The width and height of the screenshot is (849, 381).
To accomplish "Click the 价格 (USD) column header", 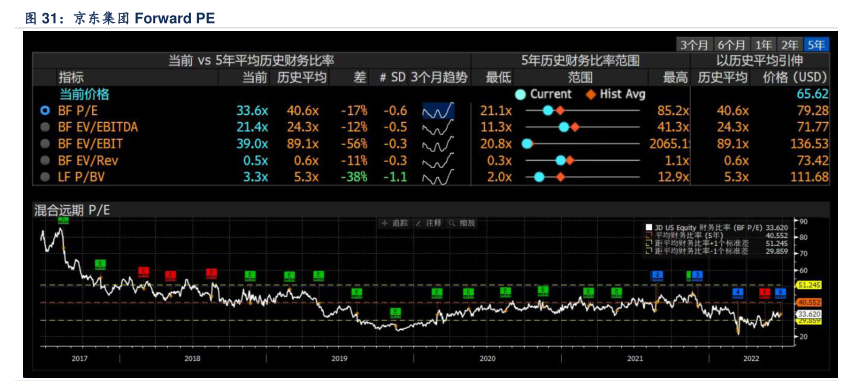I will (x=796, y=77).
